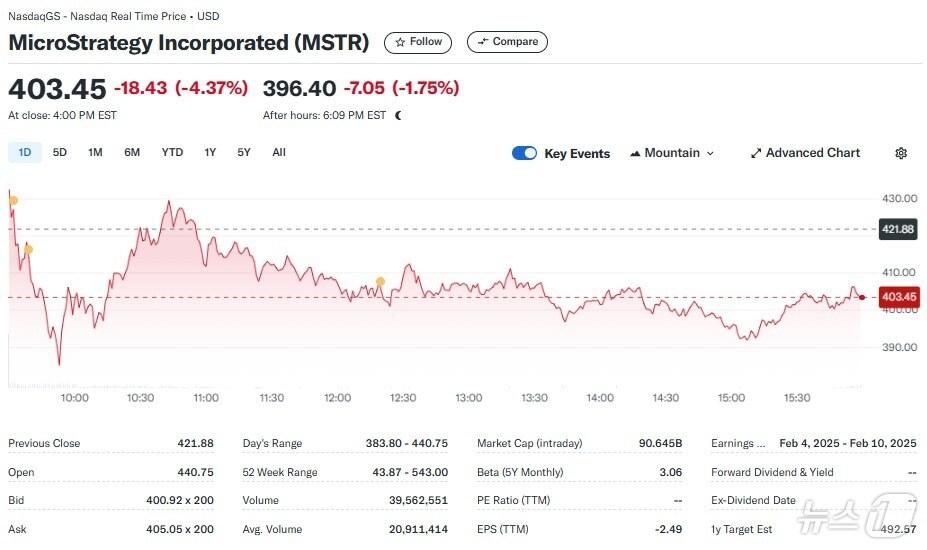This screenshot has height=550, width=927.
Task: Open the Mountain chart type dropdown
Action: pos(672,153)
